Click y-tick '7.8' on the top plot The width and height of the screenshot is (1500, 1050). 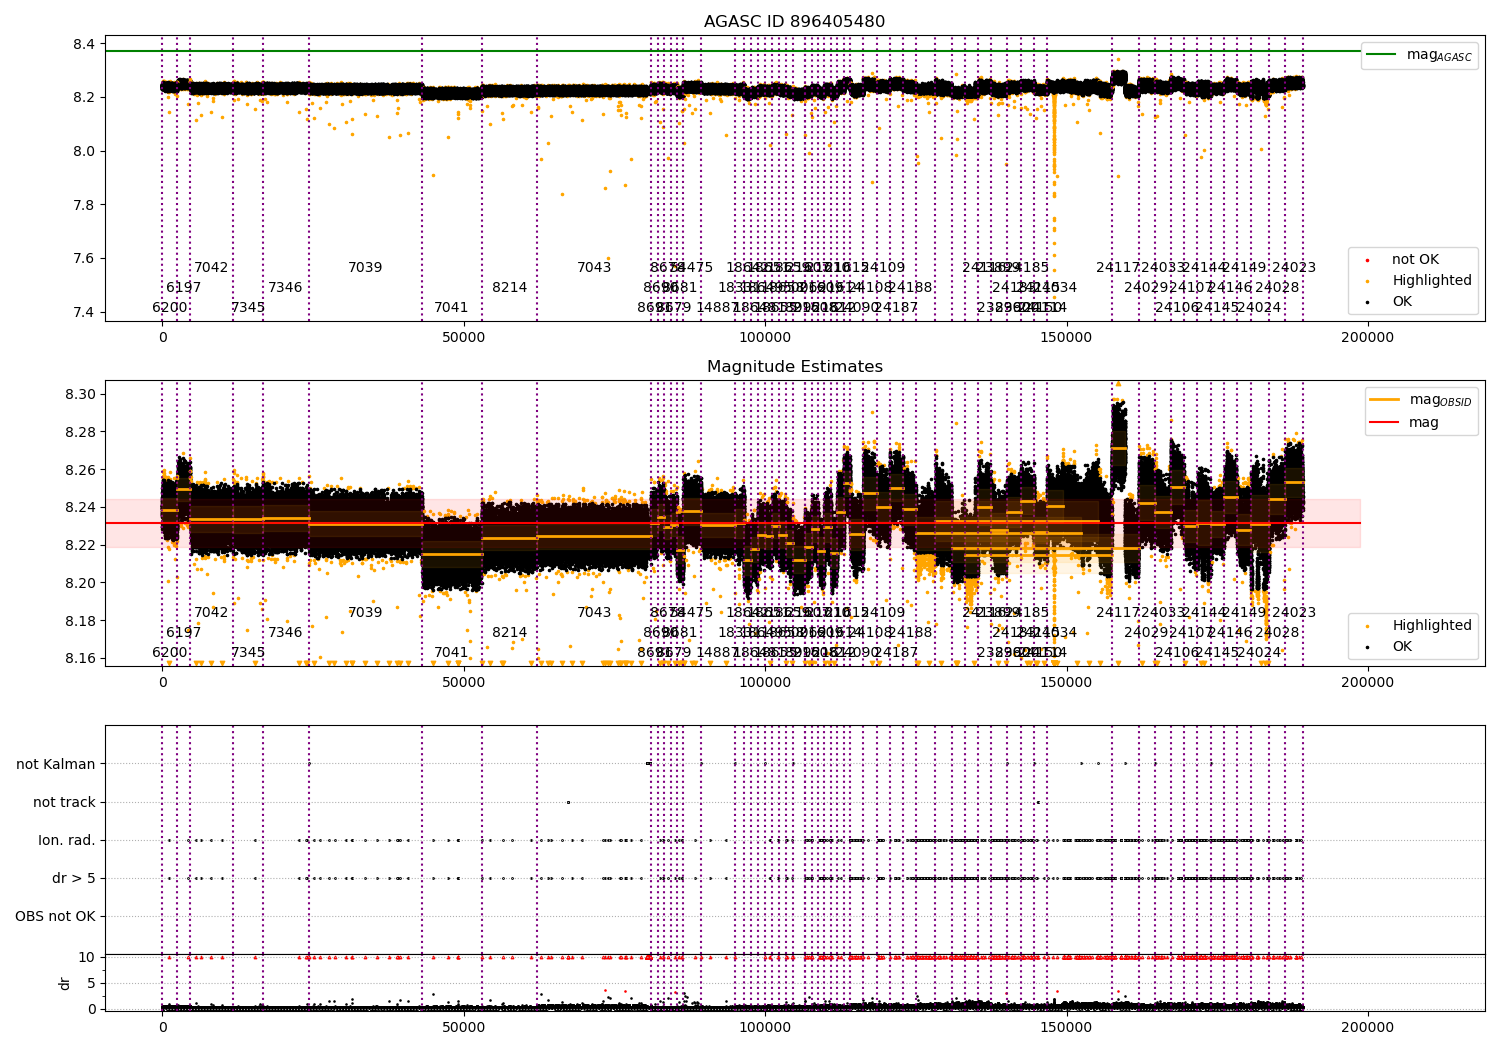84,205
